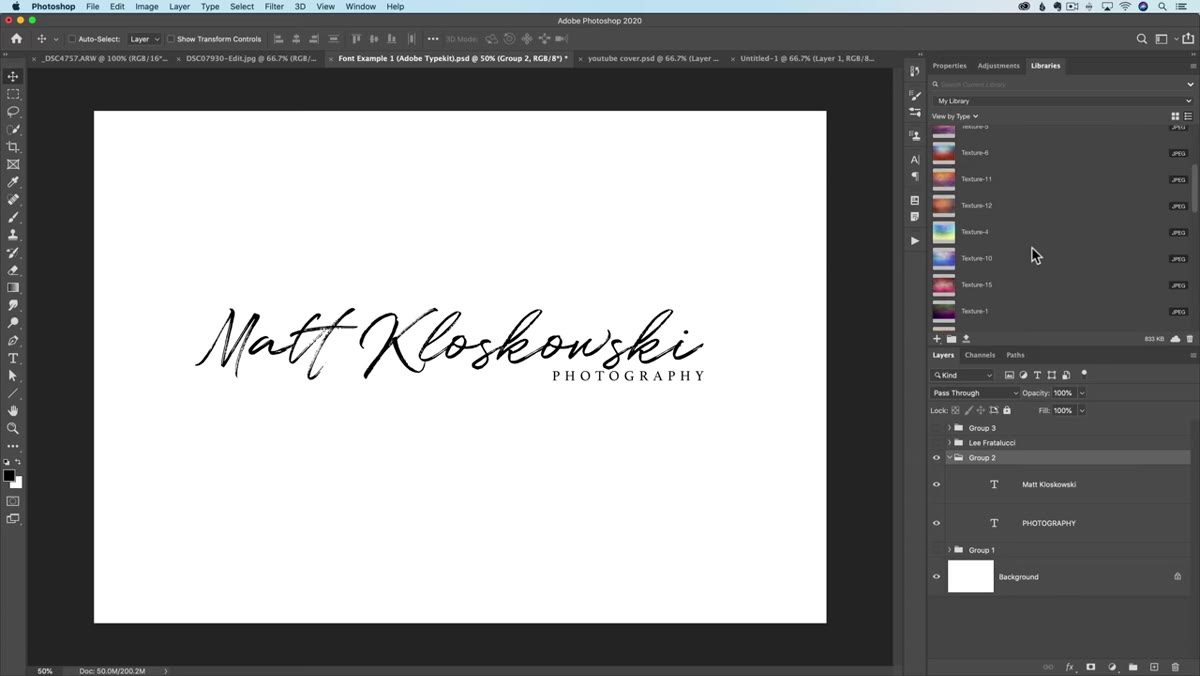Open the Layer menu
The width and height of the screenshot is (1200, 676).
pos(179,7)
